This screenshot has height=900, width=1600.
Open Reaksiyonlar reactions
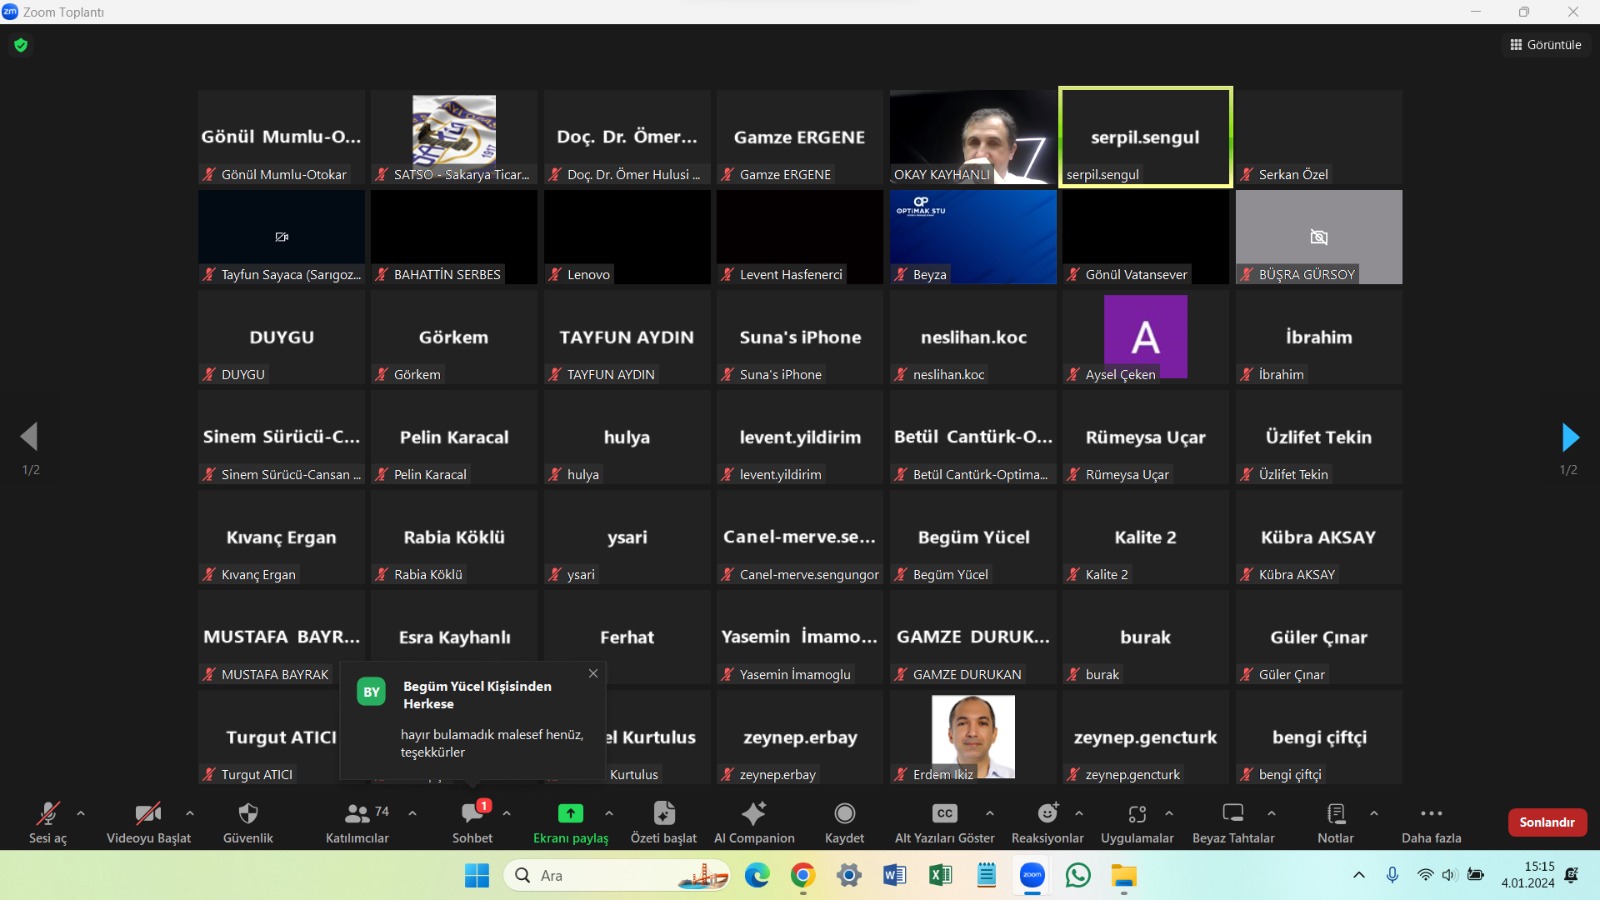coord(1047,814)
